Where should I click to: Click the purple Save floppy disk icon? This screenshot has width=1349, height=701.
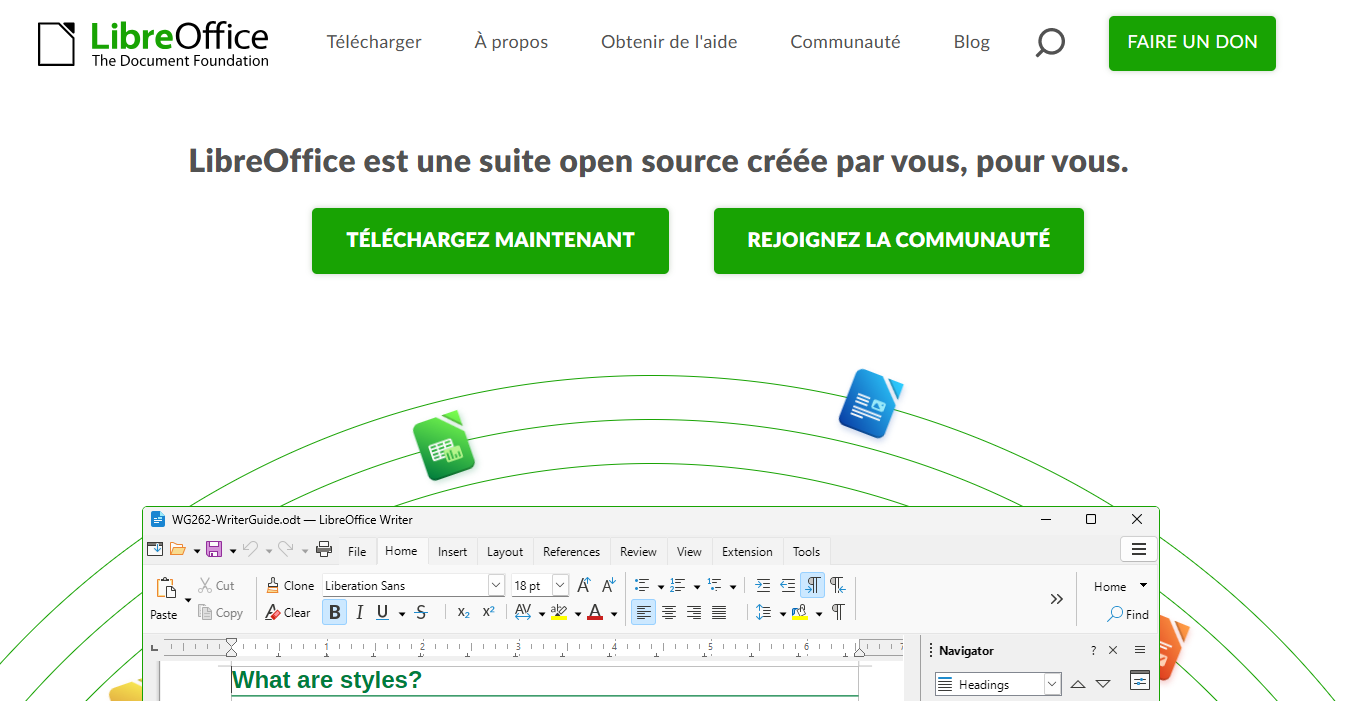214,549
